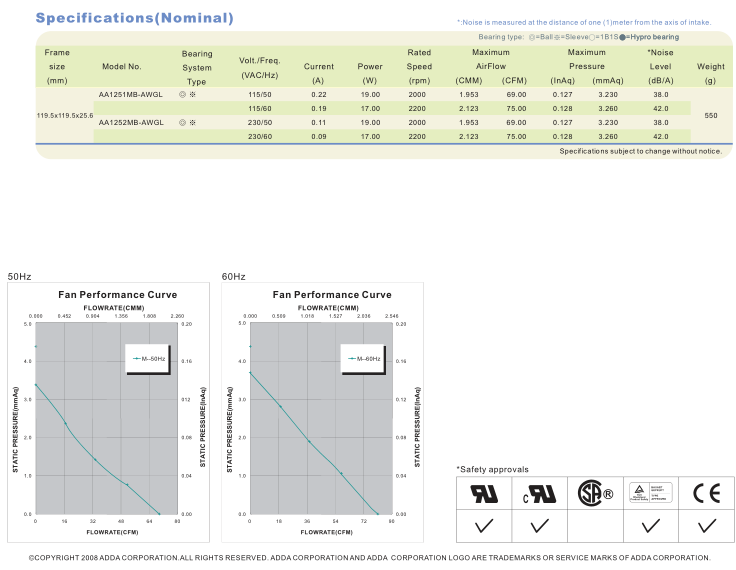Select model number AA1252MB-AWGL

click(130, 123)
